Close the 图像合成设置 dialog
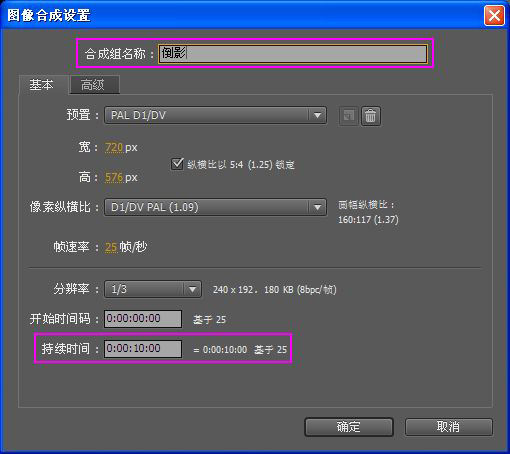The height and width of the screenshot is (454, 510). click(x=494, y=15)
